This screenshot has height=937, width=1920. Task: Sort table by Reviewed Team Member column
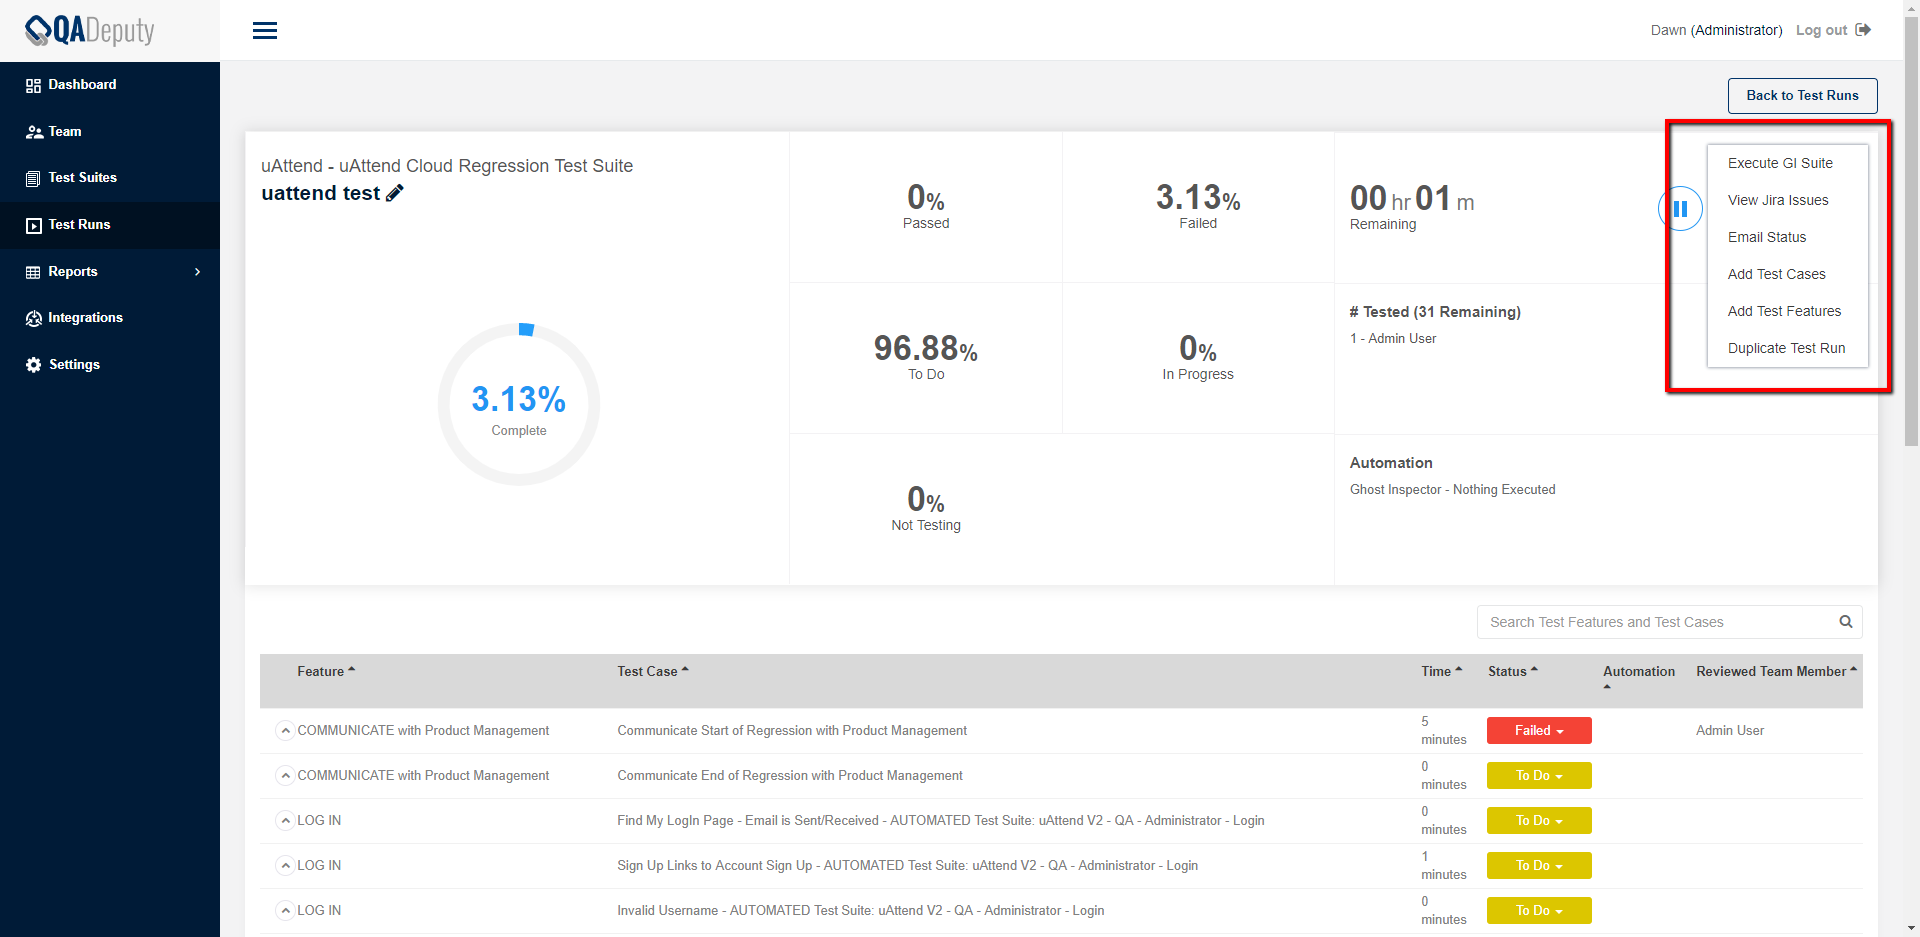[1776, 672]
